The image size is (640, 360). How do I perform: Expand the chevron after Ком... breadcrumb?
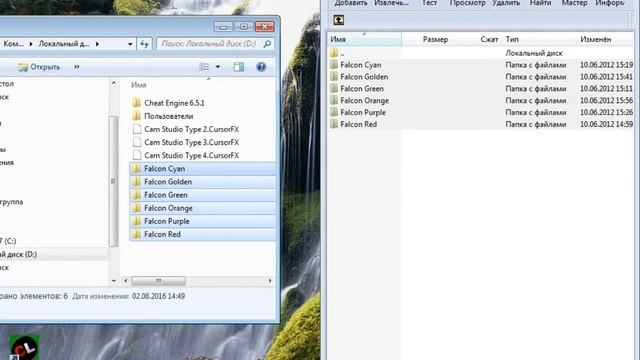coord(31,44)
